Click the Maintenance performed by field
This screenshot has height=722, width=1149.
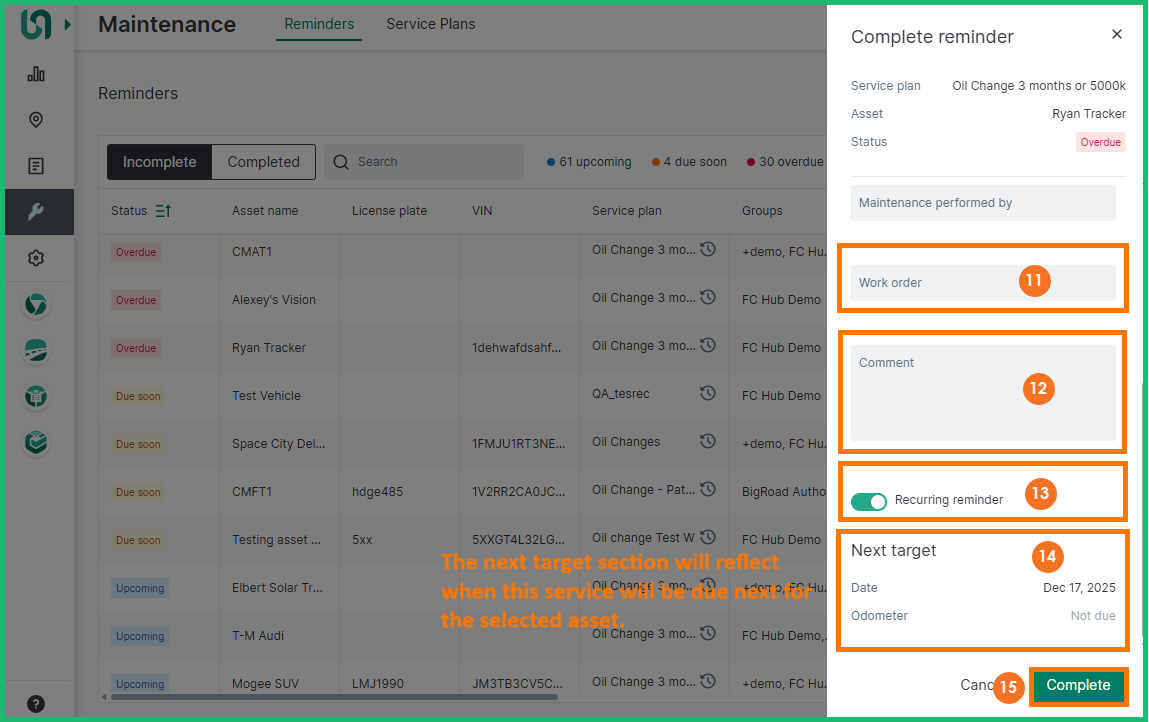(x=982, y=203)
